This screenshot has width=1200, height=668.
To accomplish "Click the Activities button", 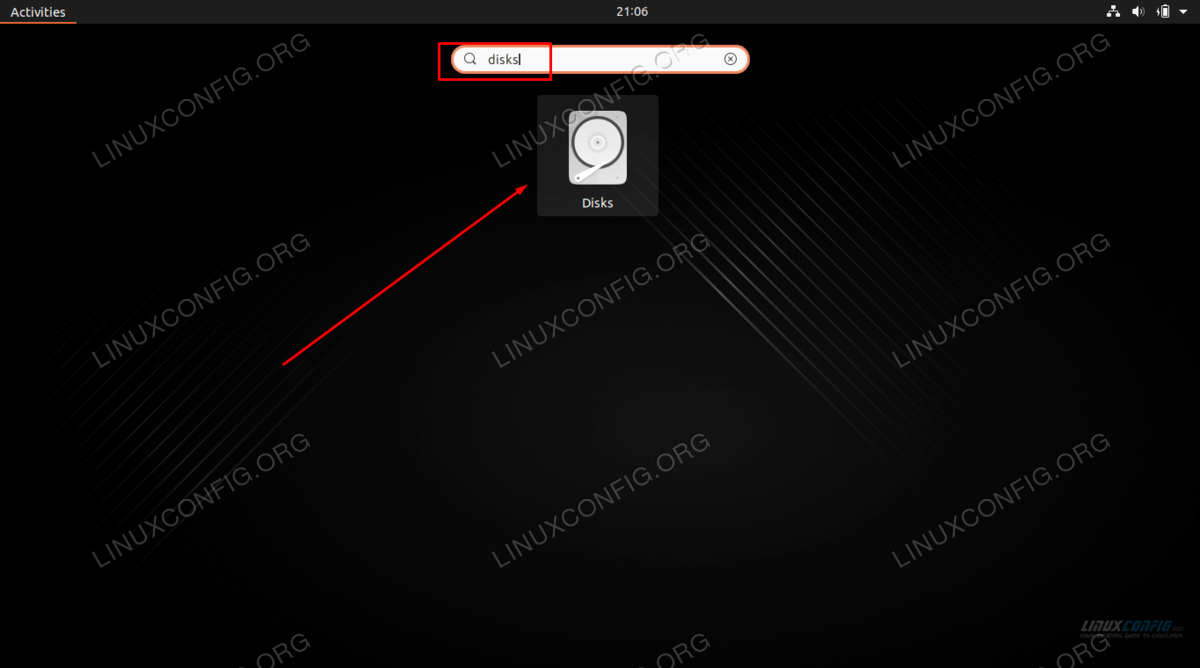I will (x=38, y=12).
